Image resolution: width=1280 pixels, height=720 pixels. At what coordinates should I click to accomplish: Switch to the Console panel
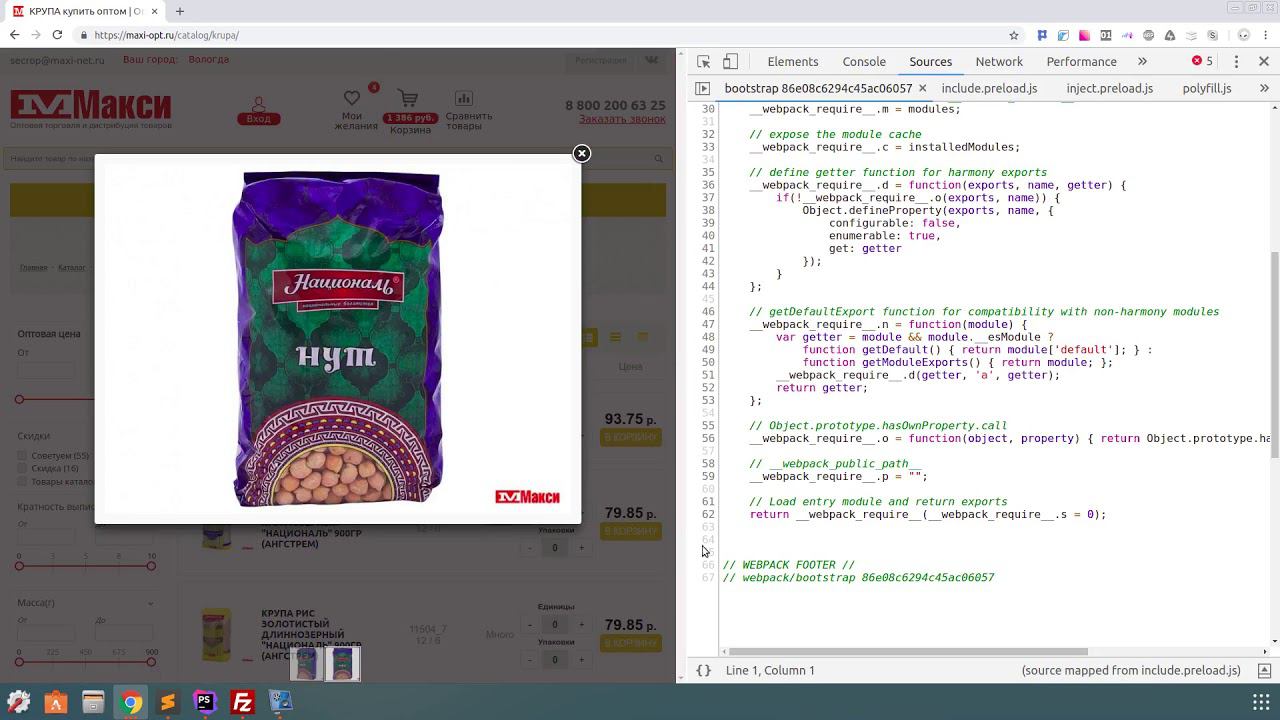pos(864,61)
